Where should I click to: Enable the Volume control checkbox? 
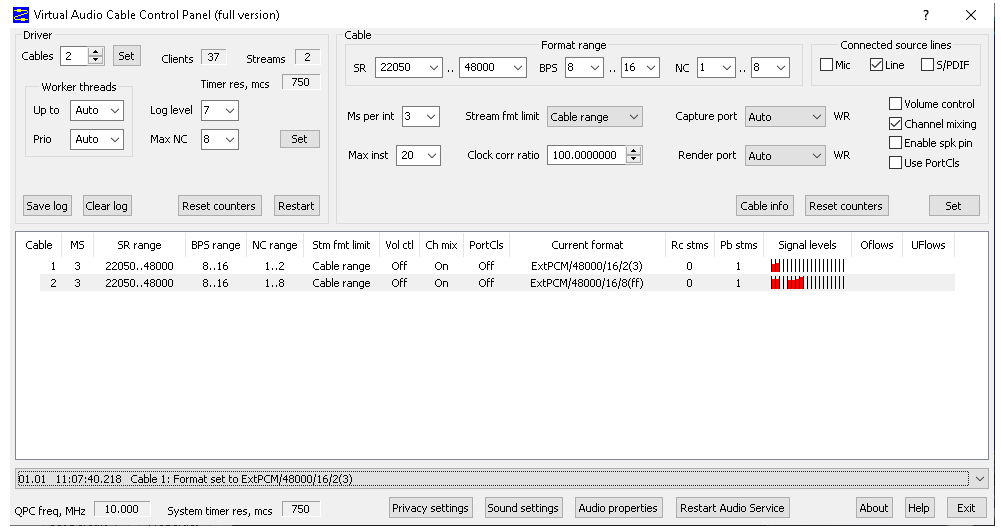point(896,103)
